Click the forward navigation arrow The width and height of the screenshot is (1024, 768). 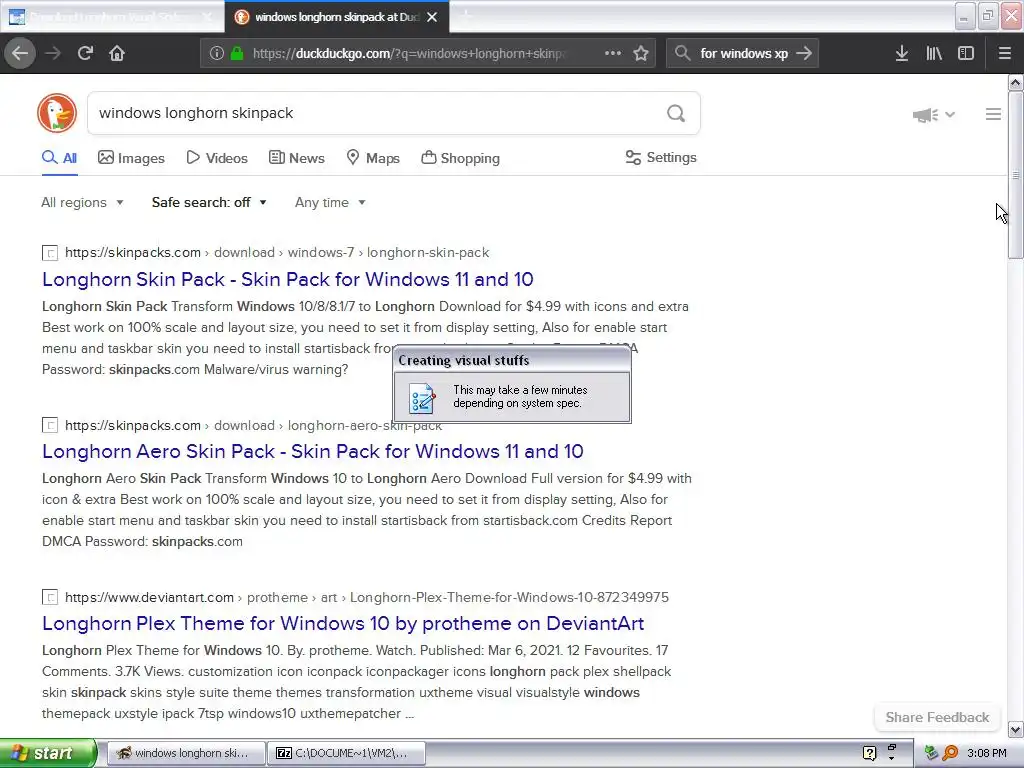[x=53, y=54]
